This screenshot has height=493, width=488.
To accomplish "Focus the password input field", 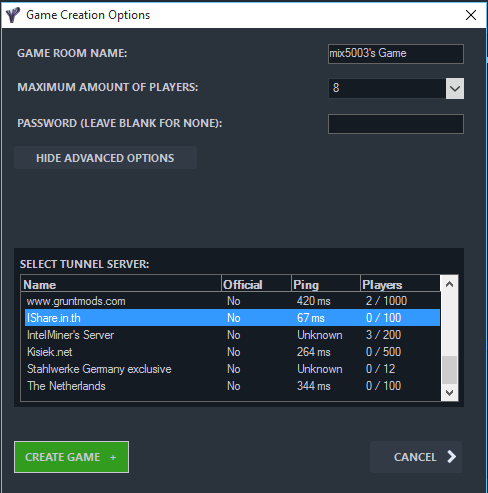I will pos(396,124).
